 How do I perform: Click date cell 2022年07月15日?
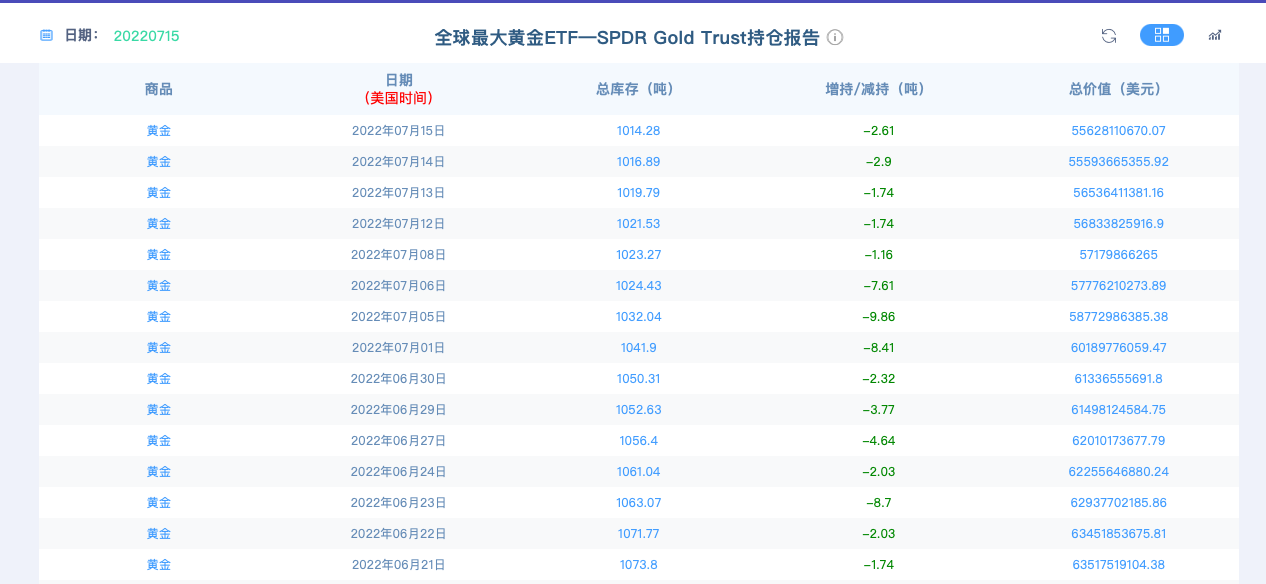[x=399, y=130]
